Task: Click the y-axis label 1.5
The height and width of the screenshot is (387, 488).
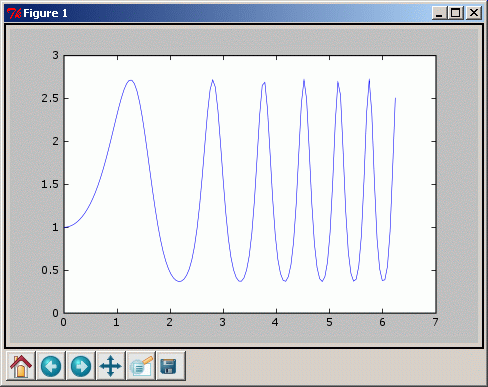Action: 50,184
